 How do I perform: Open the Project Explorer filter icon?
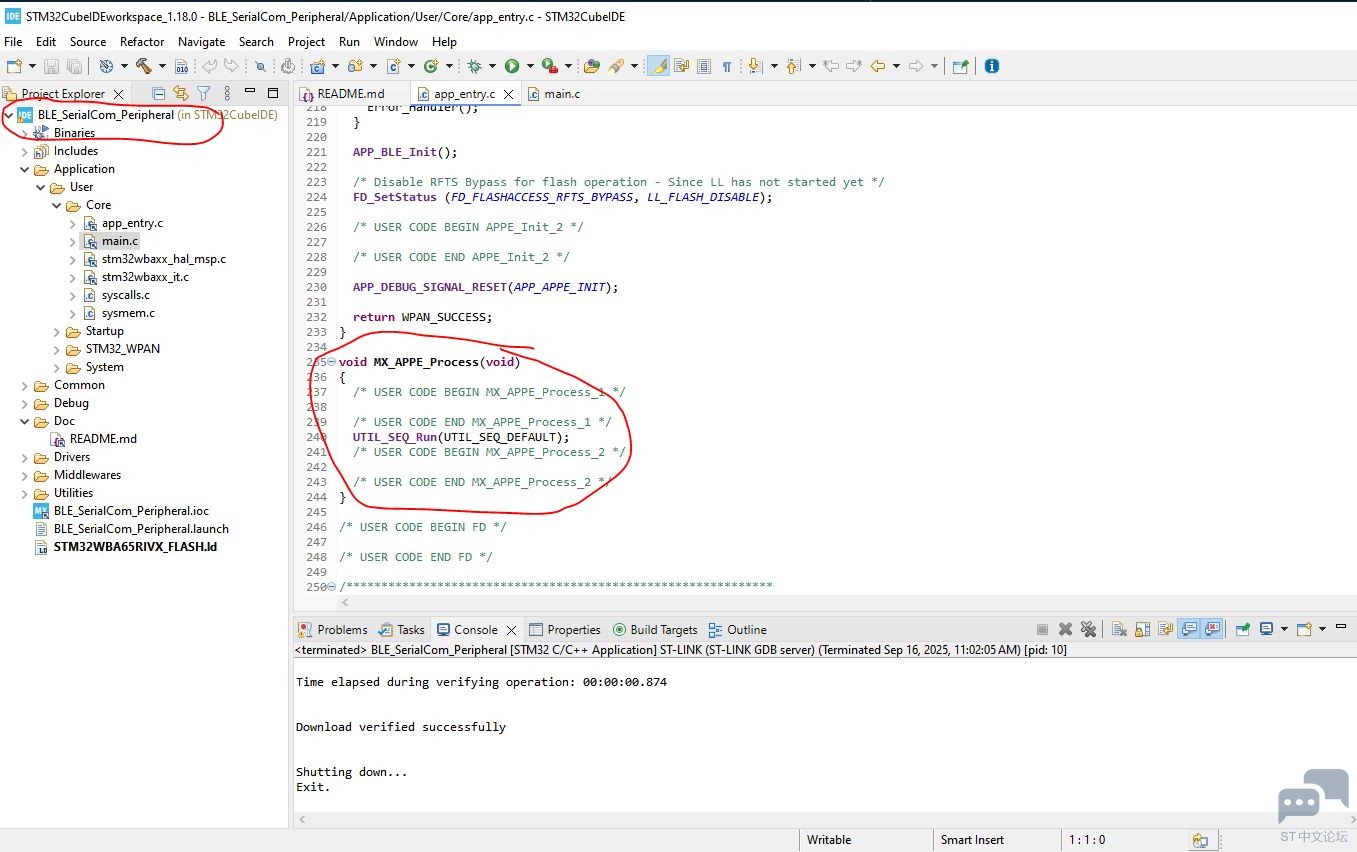tap(203, 93)
